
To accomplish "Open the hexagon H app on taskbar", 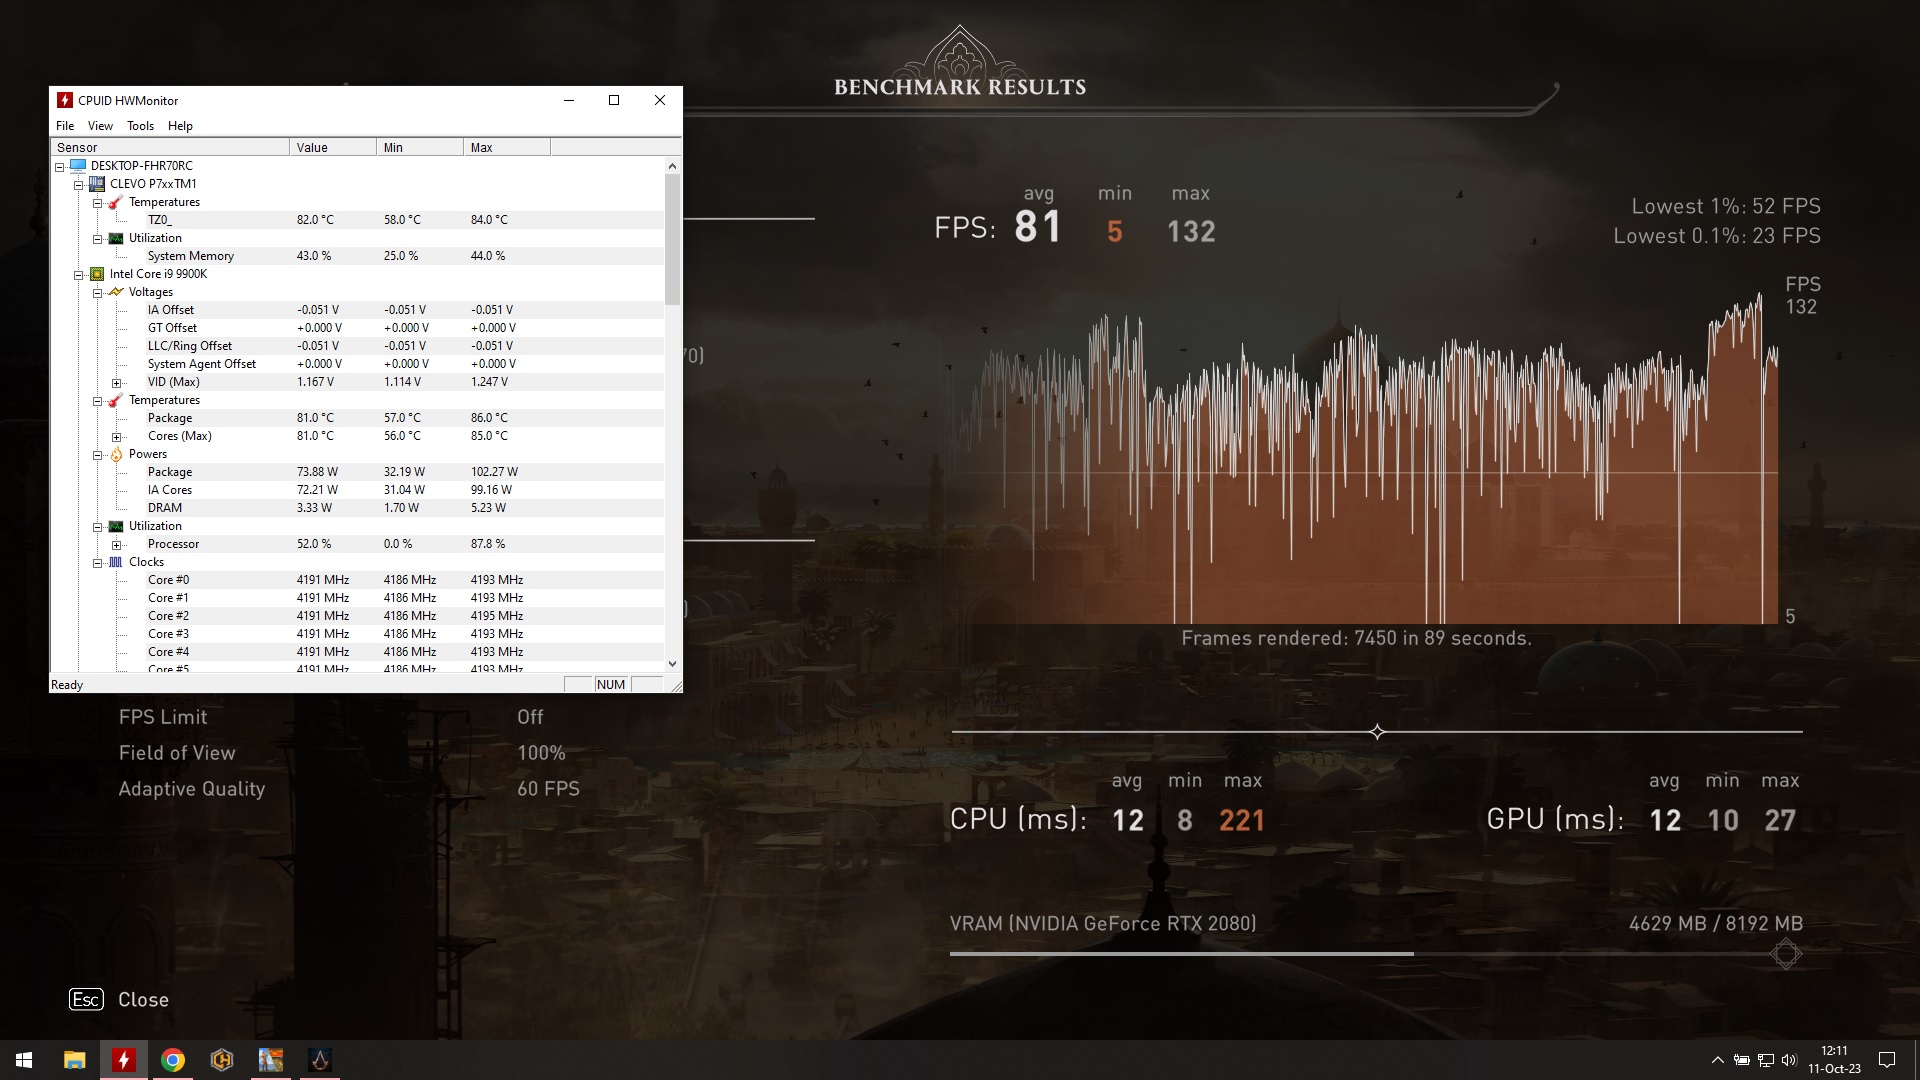I will pyautogui.click(x=222, y=1060).
